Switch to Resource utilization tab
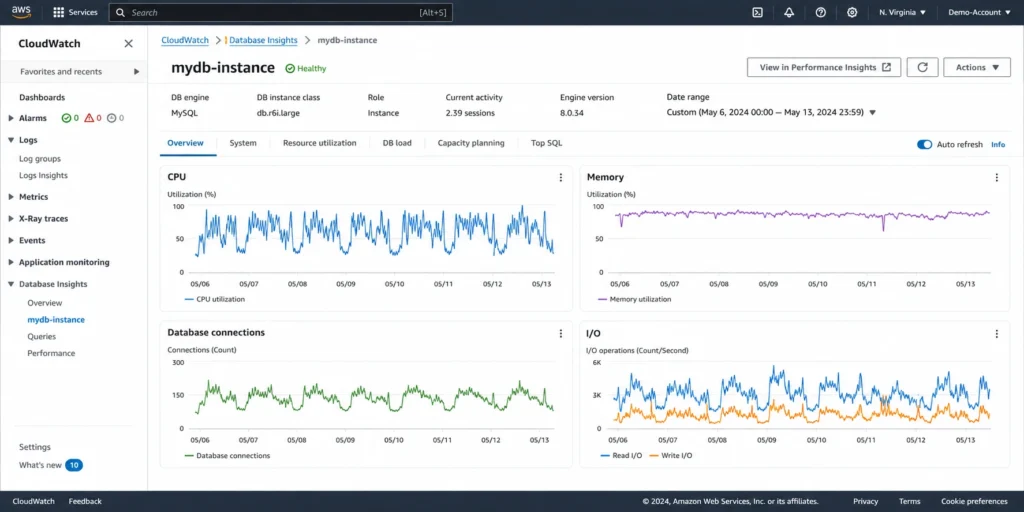 coord(319,143)
